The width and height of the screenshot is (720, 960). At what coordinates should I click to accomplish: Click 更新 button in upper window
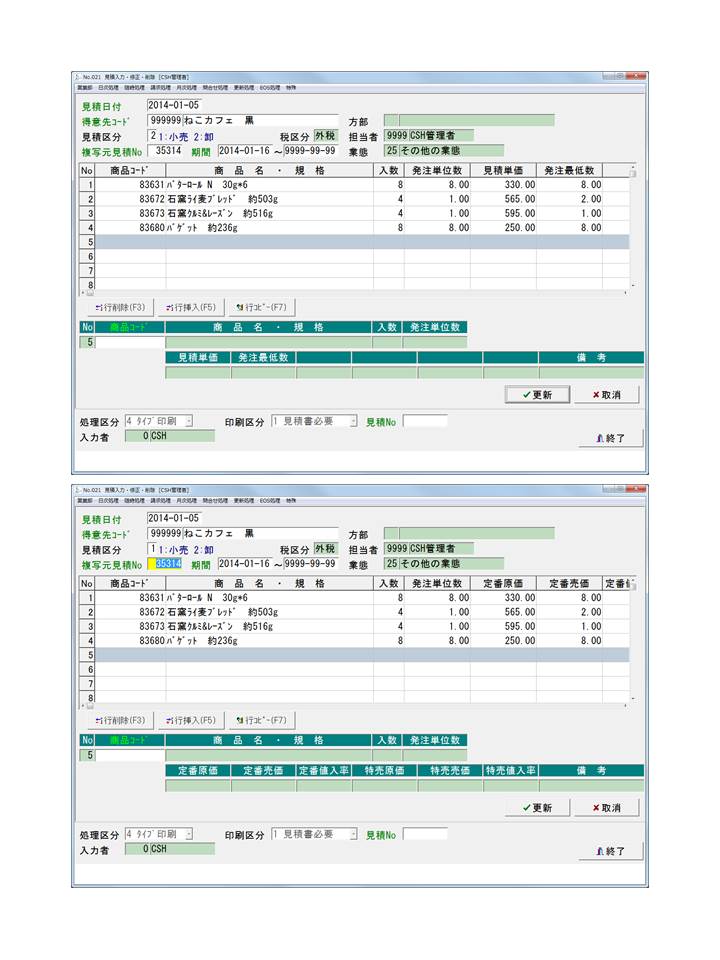click(538, 395)
